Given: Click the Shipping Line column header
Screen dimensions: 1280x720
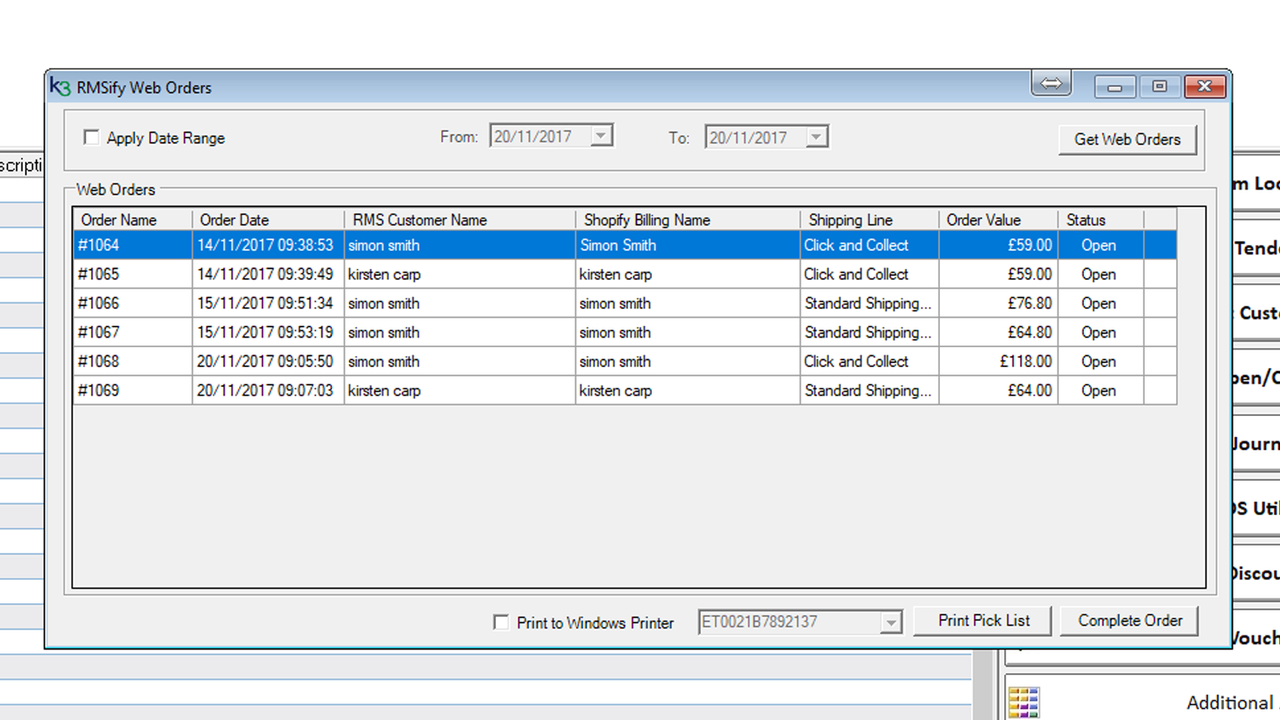Looking at the screenshot, I should (x=870, y=220).
